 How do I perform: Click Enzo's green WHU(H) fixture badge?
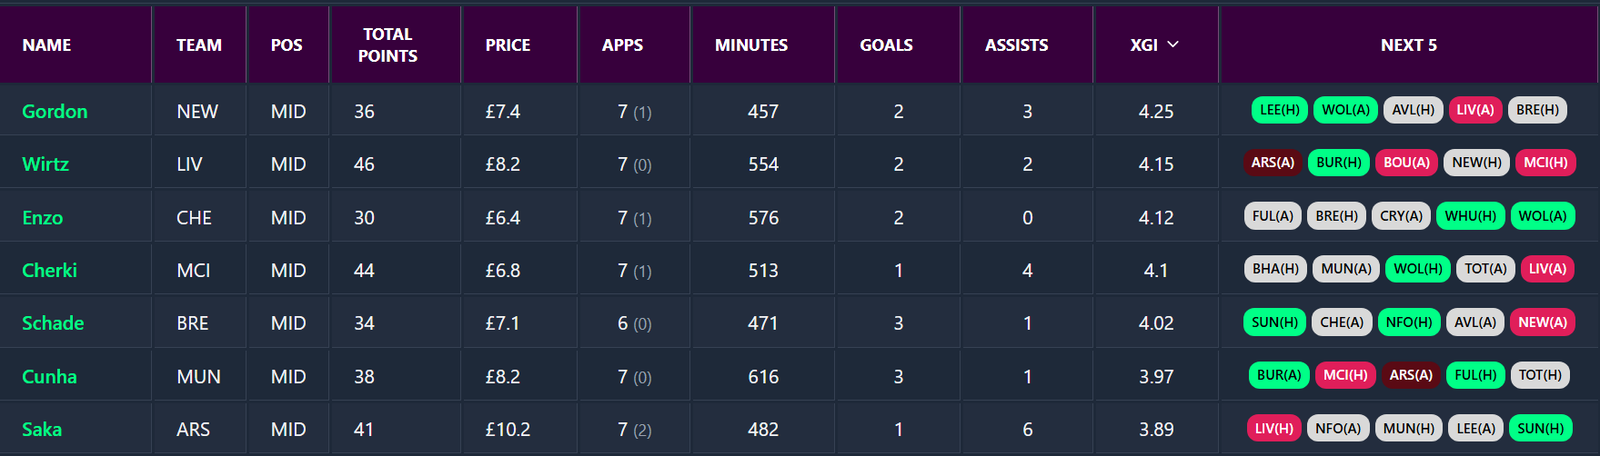tap(1470, 216)
